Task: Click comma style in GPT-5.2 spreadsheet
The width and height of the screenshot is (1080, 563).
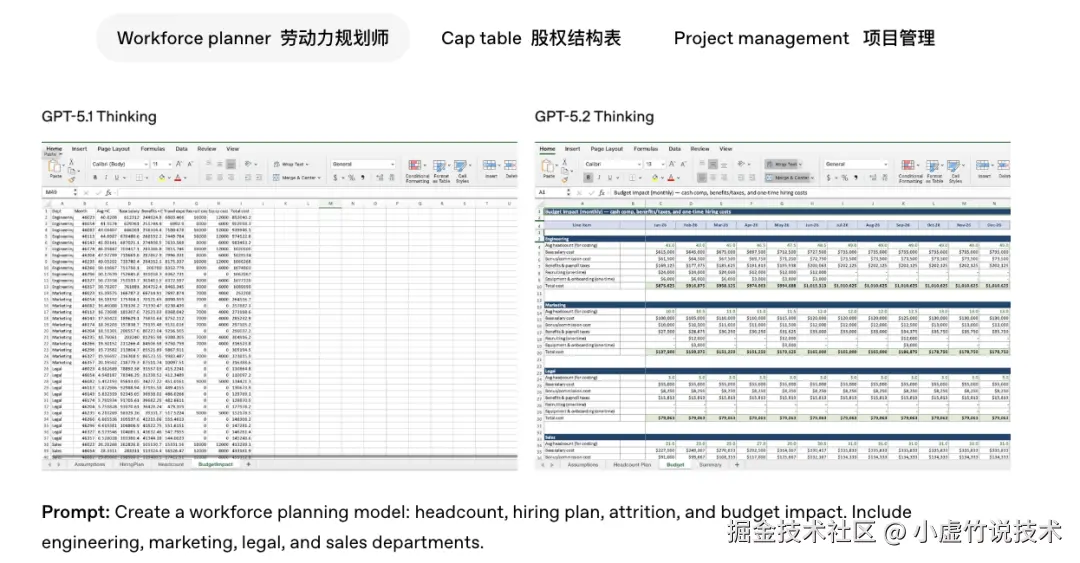Action: click(855, 178)
